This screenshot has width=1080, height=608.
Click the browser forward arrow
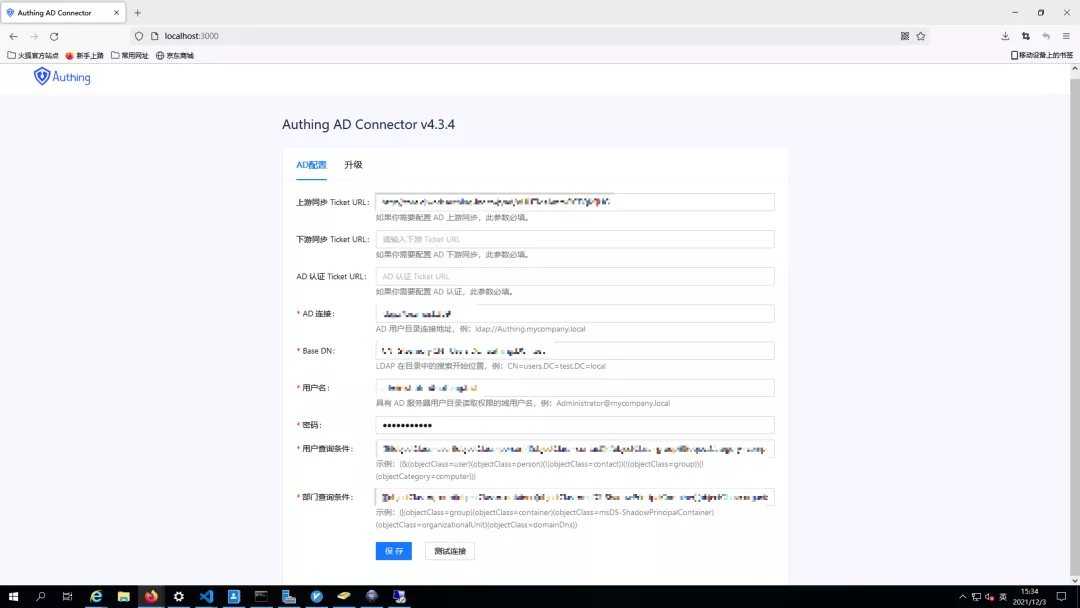[x=34, y=36]
